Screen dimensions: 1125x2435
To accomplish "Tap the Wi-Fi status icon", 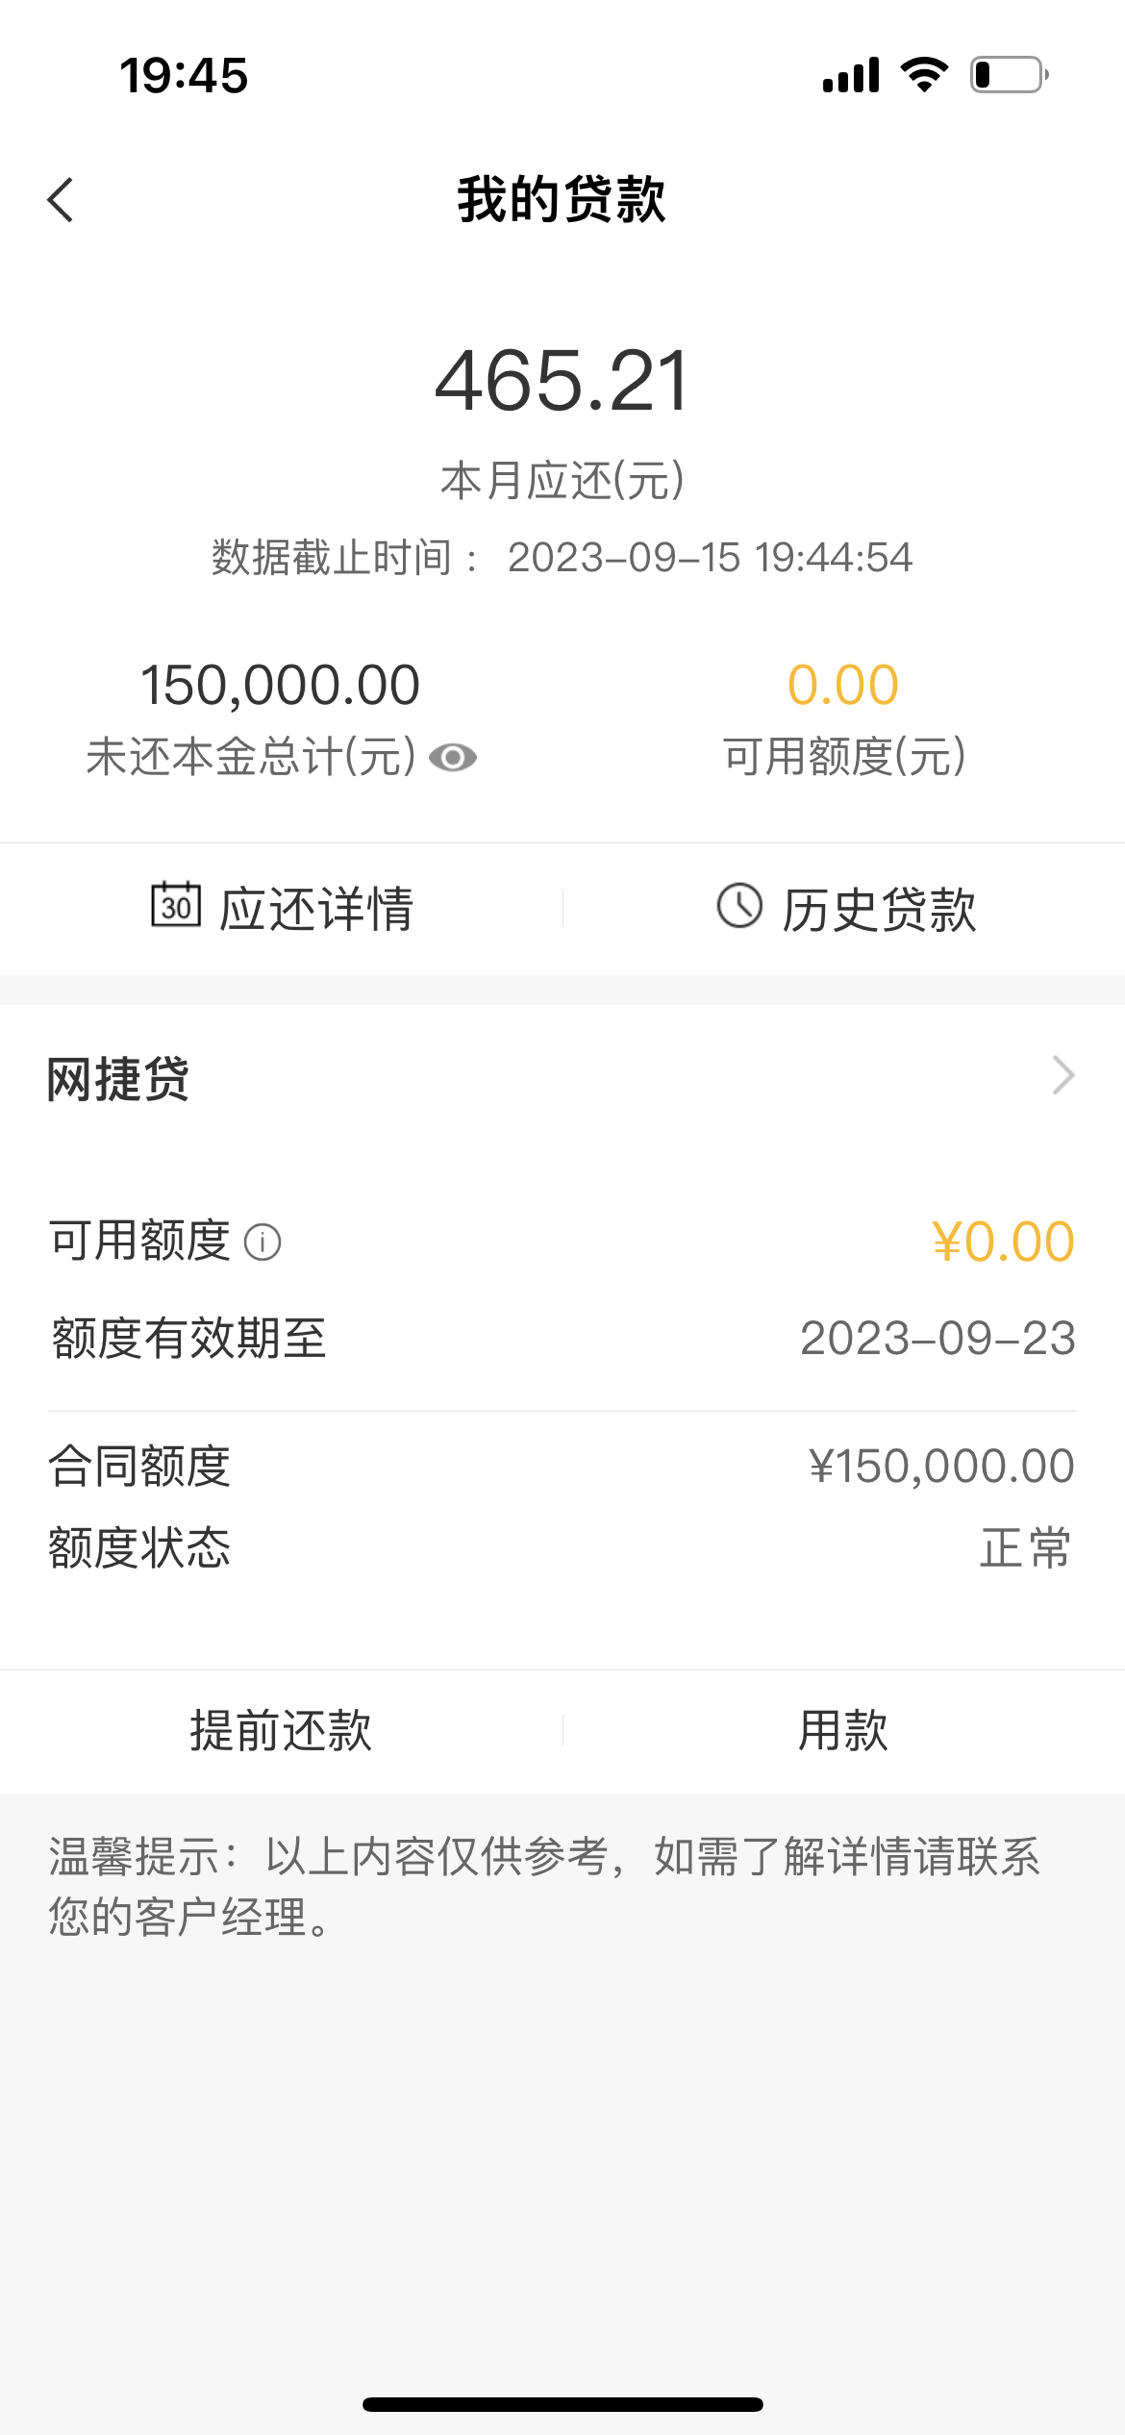I will [x=924, y=75].
